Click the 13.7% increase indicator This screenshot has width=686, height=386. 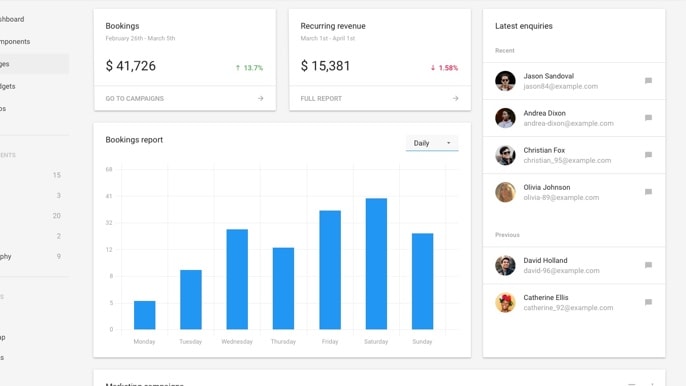(x=249, y=68)
